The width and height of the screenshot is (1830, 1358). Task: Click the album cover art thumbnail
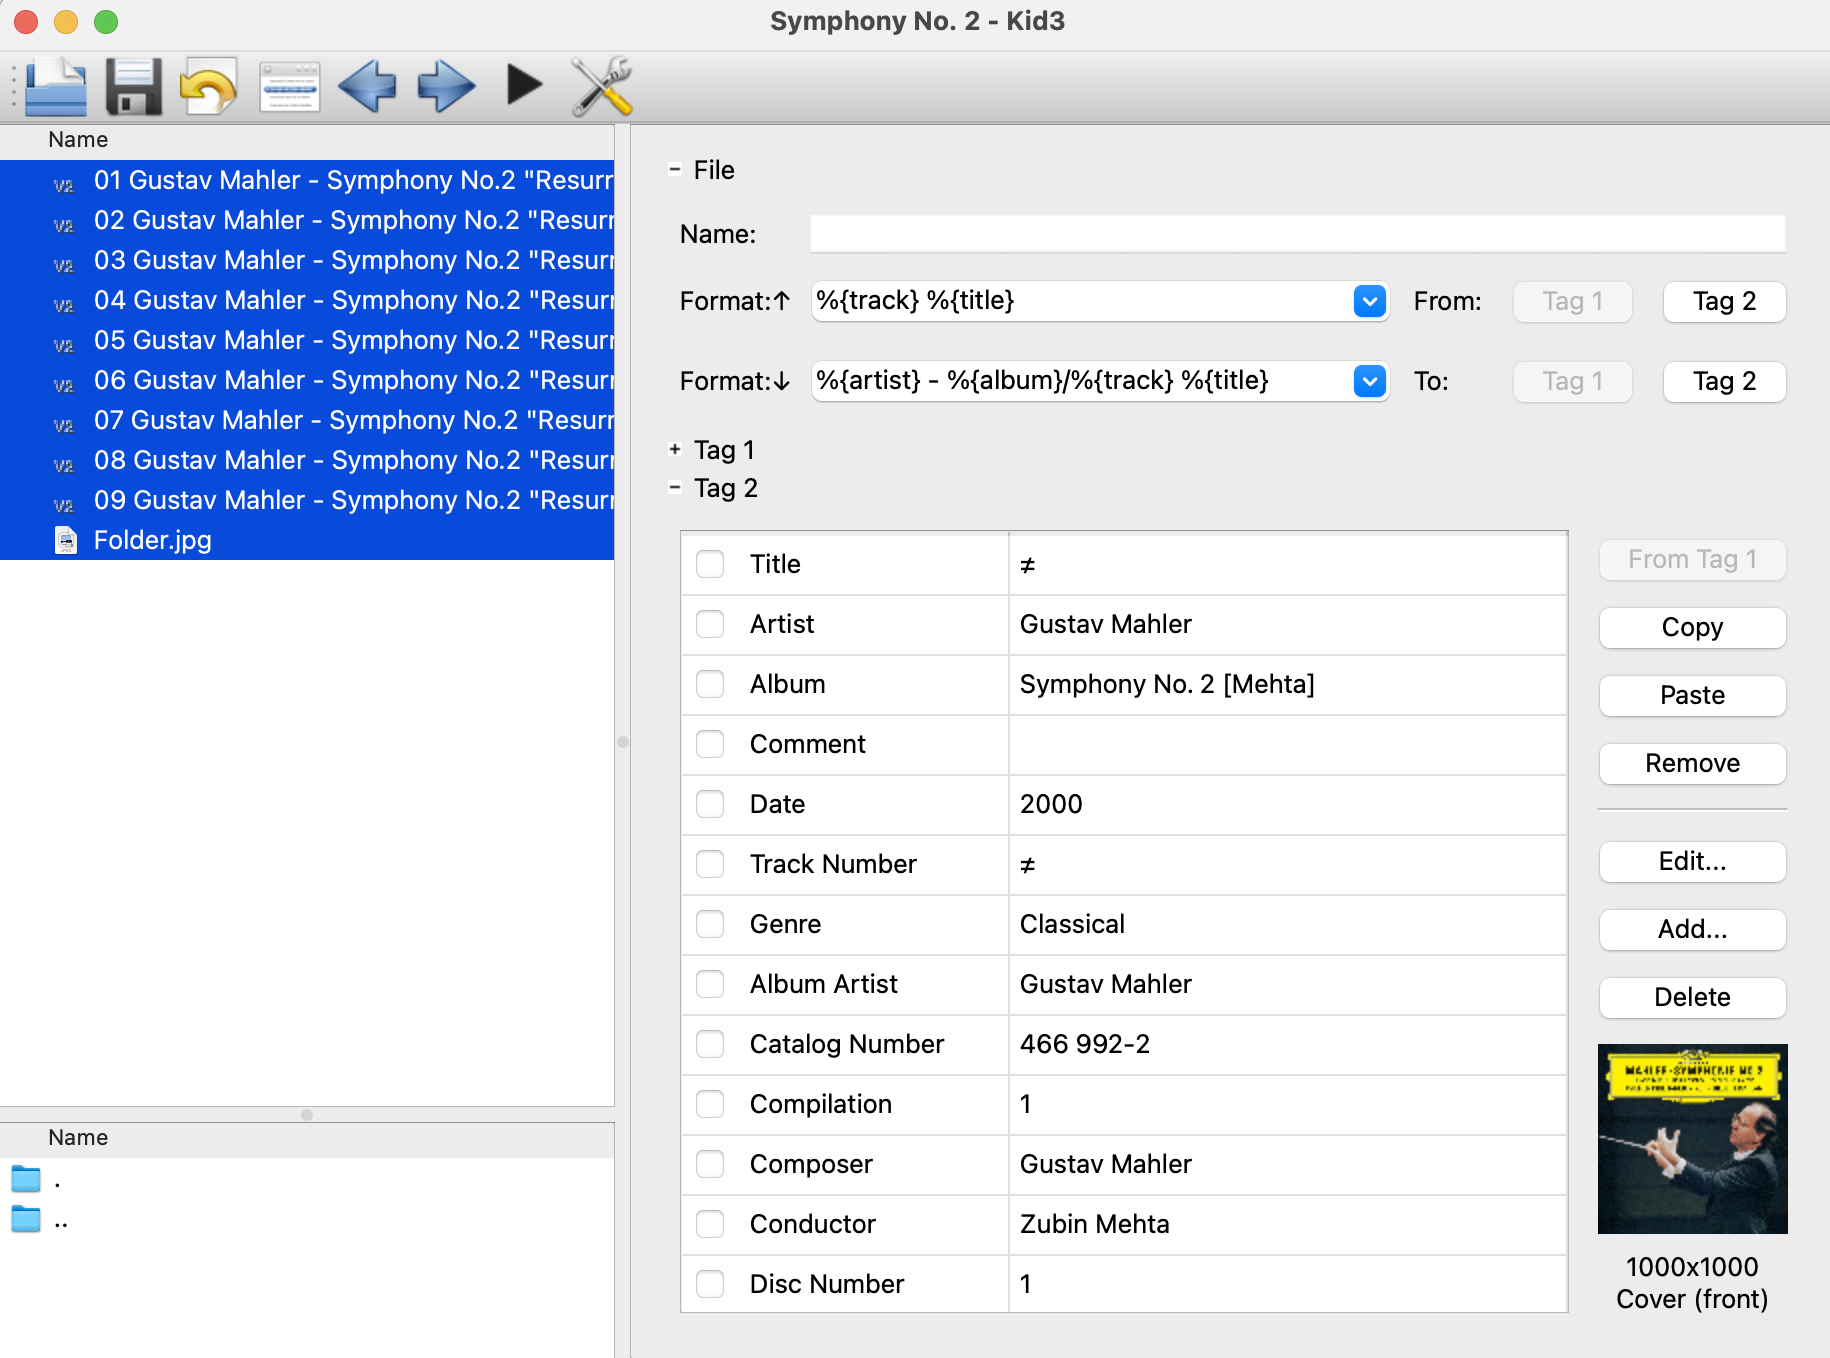(1692, 1139)
